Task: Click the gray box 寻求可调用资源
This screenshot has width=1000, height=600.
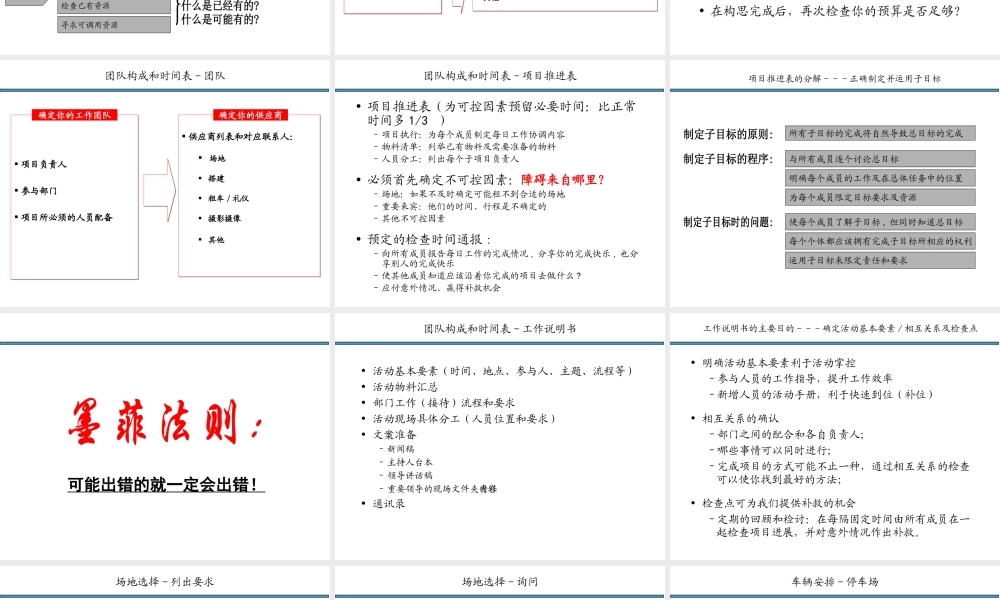Action: coord(114,25)
